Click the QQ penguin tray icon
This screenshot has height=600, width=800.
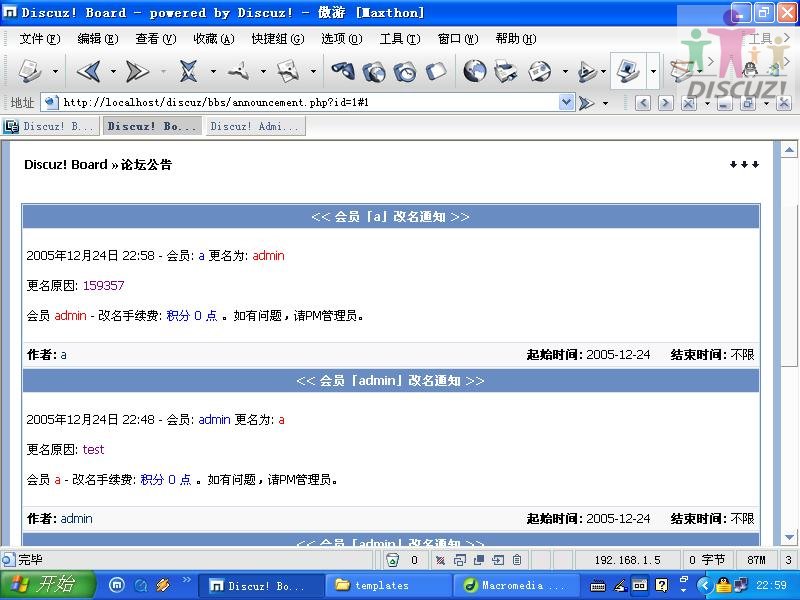click(x=723, y=585)
